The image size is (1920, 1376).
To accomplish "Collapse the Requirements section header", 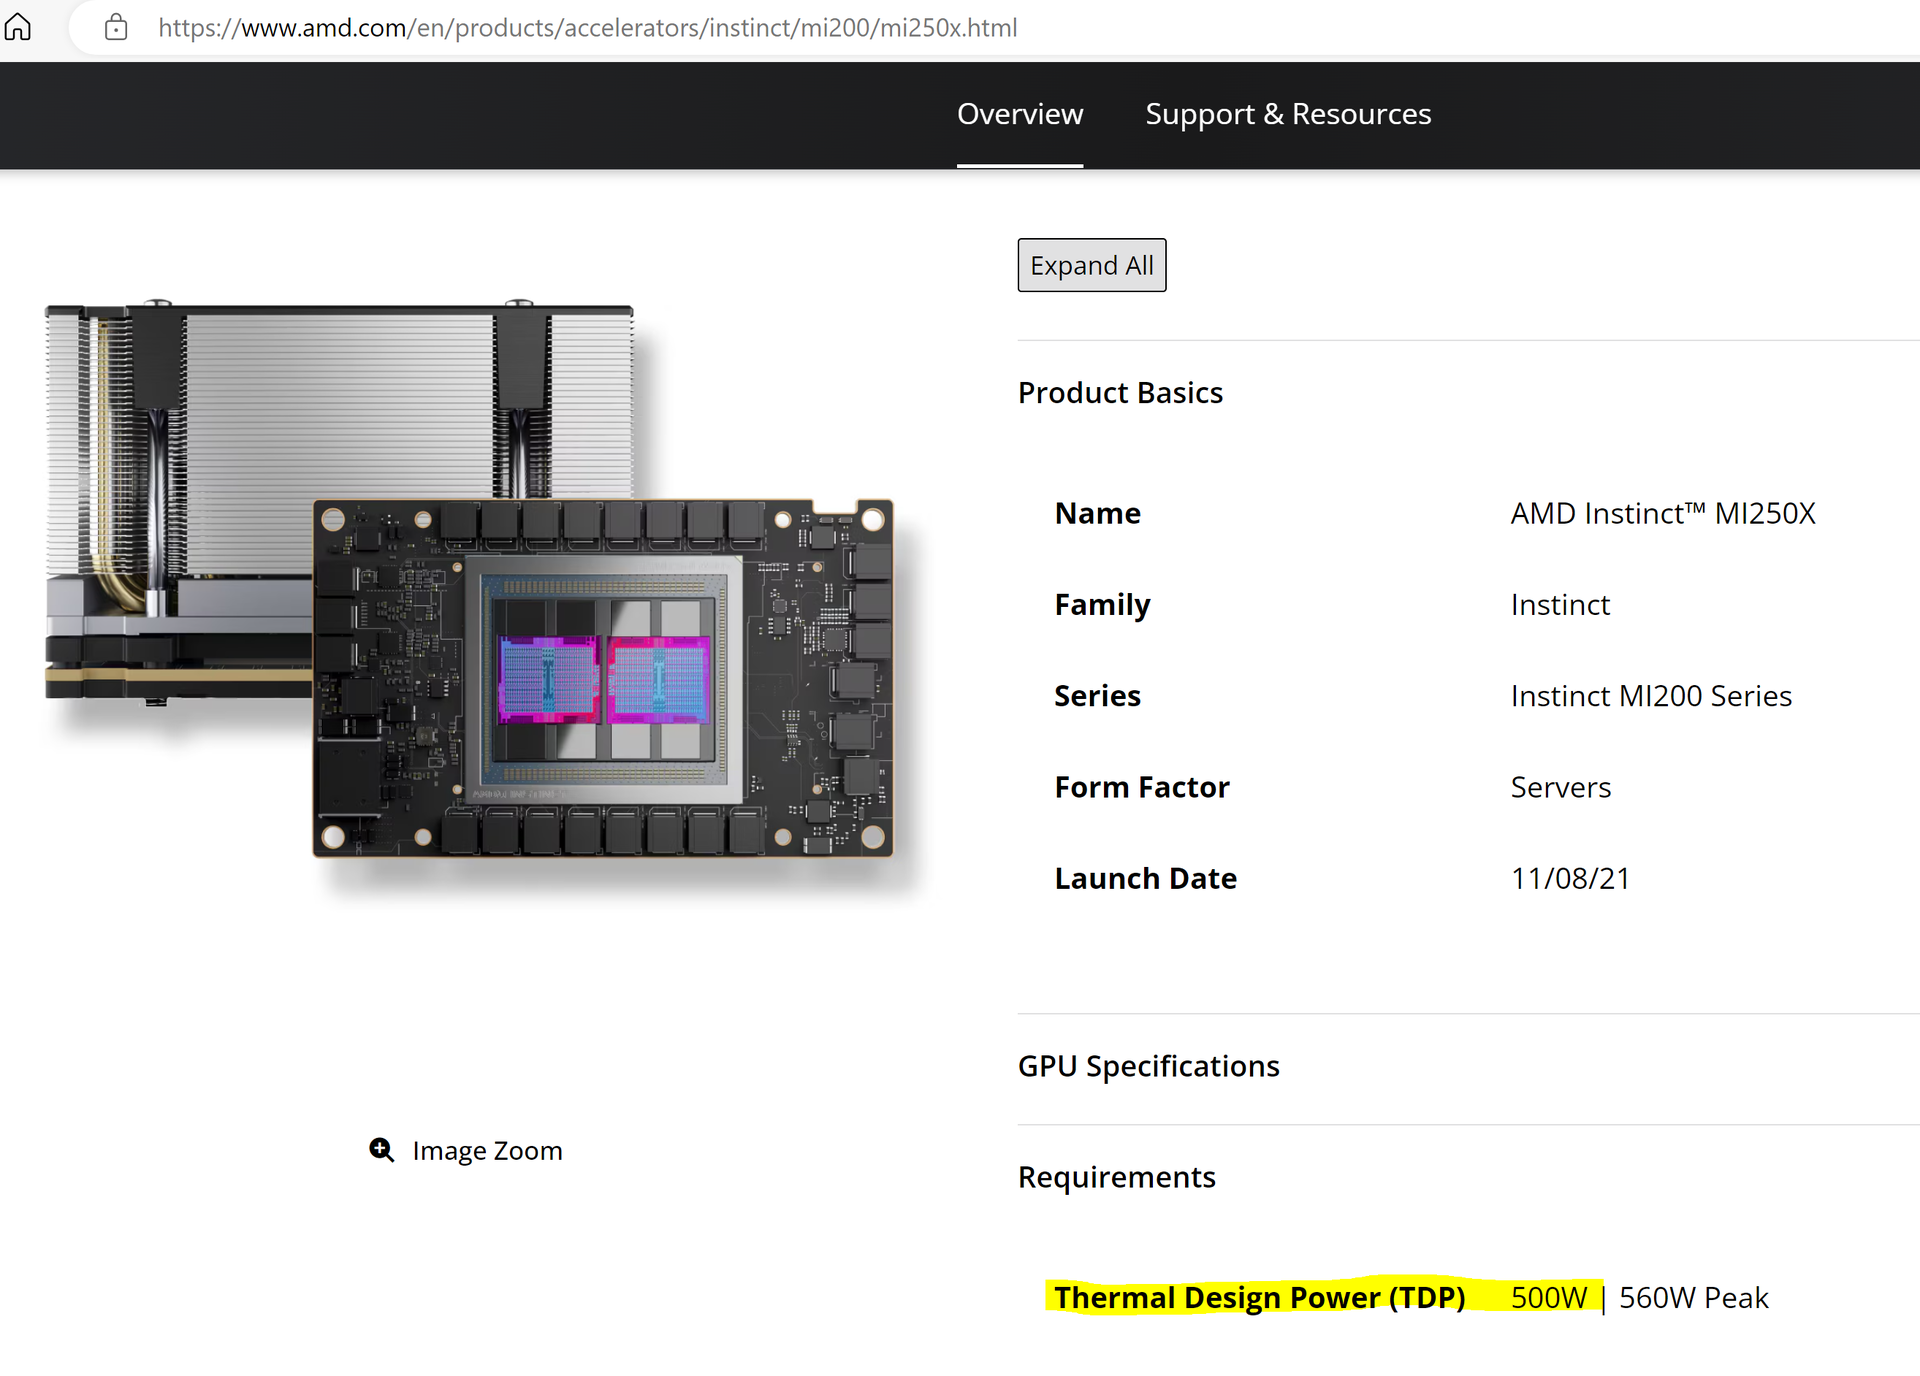I will (x=1116, y=1177).
